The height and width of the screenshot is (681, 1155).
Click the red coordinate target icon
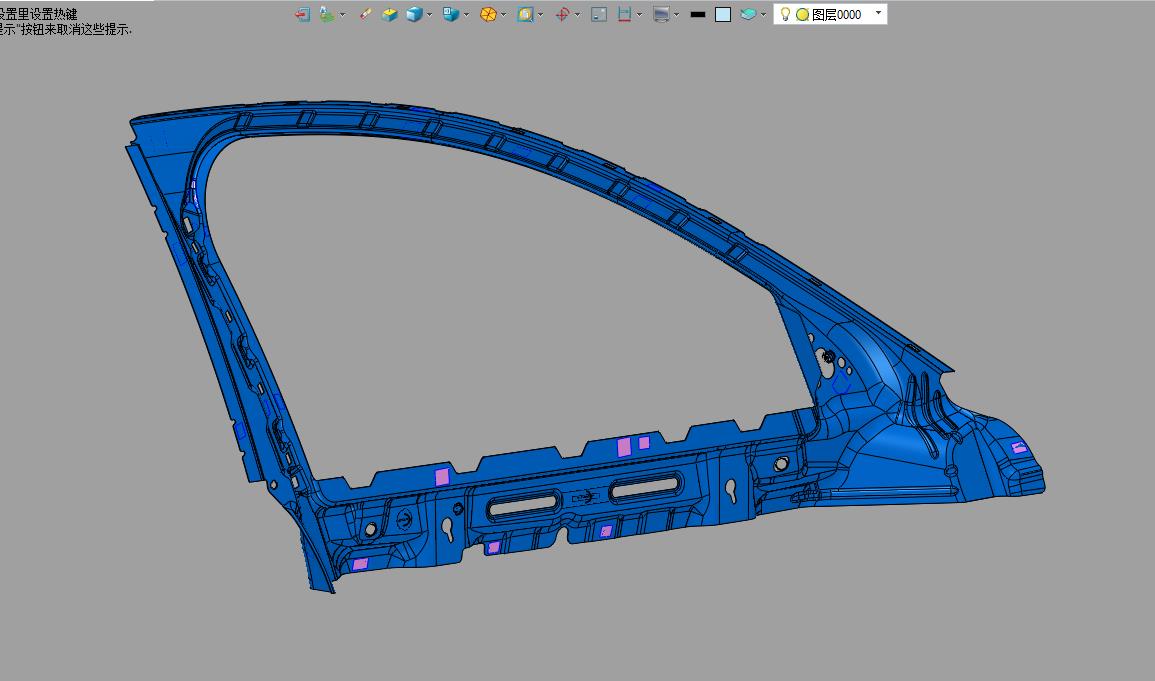tap(562, 14)
